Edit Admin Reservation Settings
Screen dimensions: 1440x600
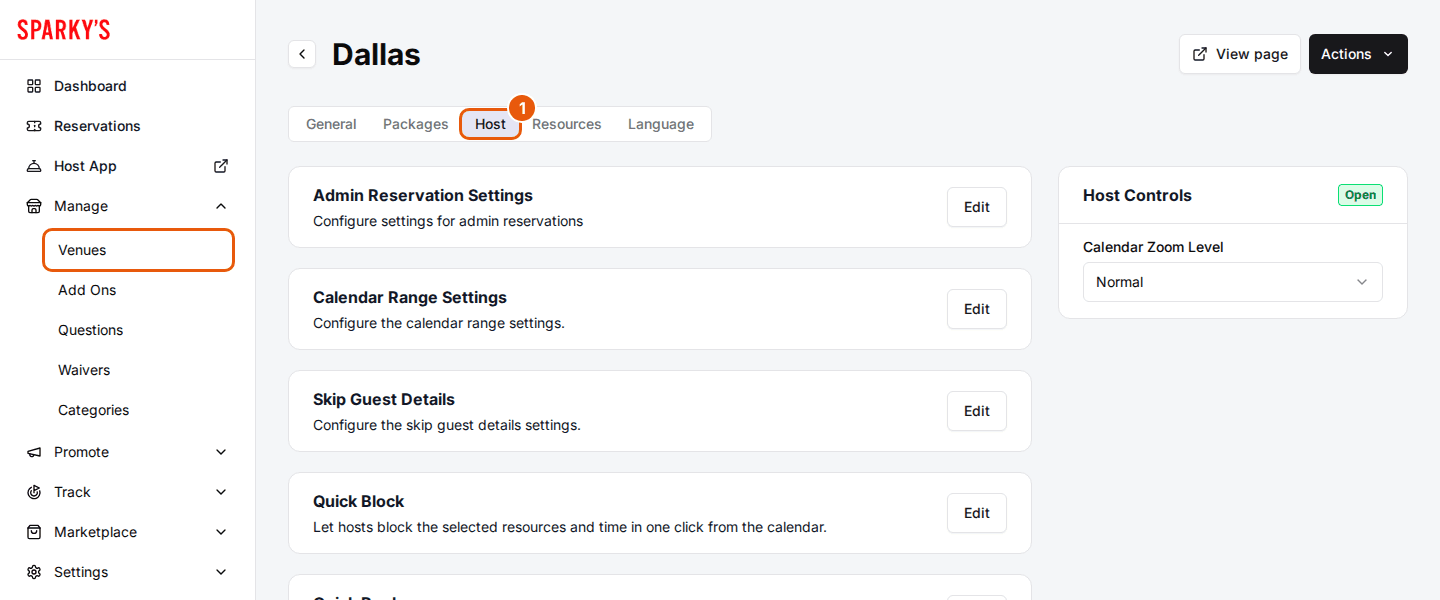(976, 207)
